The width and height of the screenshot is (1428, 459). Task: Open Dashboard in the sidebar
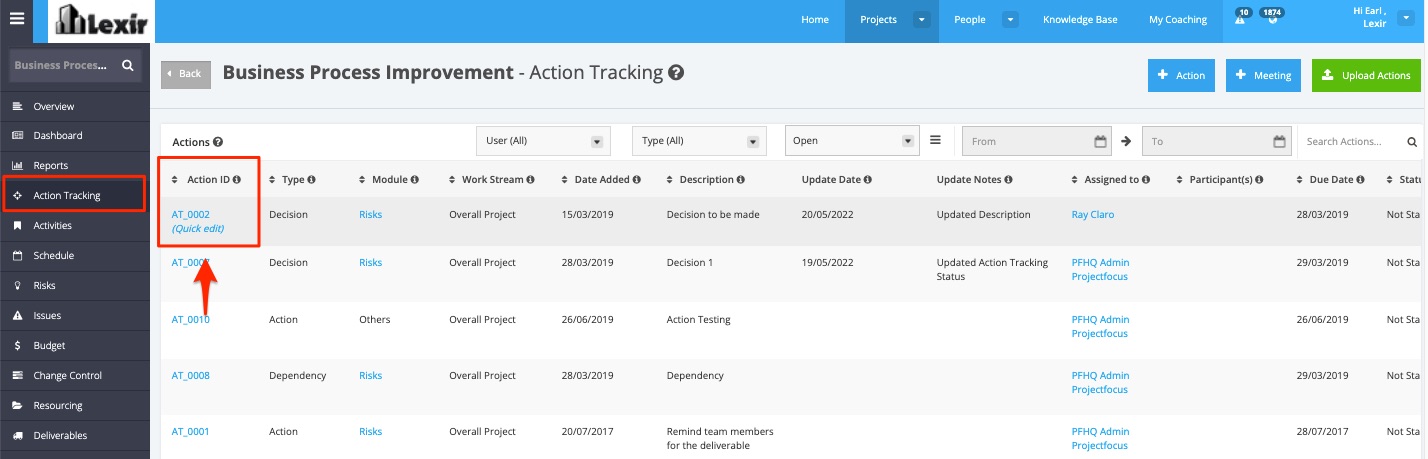pos(75,135)
